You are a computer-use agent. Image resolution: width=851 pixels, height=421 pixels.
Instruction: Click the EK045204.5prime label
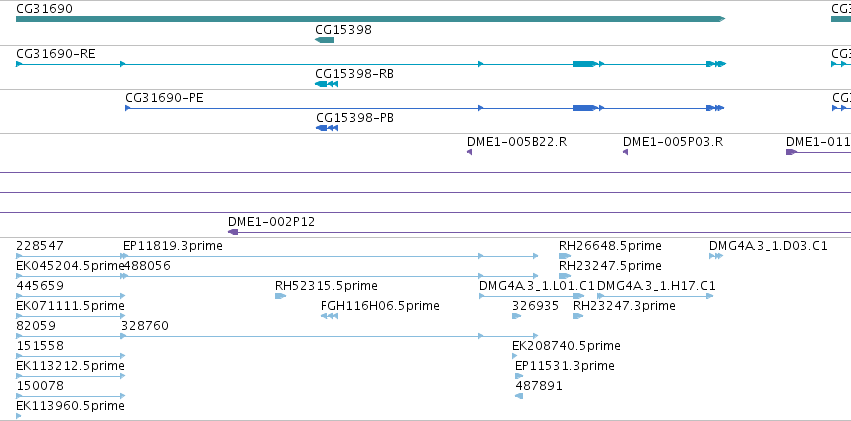[x=71, y=266]
